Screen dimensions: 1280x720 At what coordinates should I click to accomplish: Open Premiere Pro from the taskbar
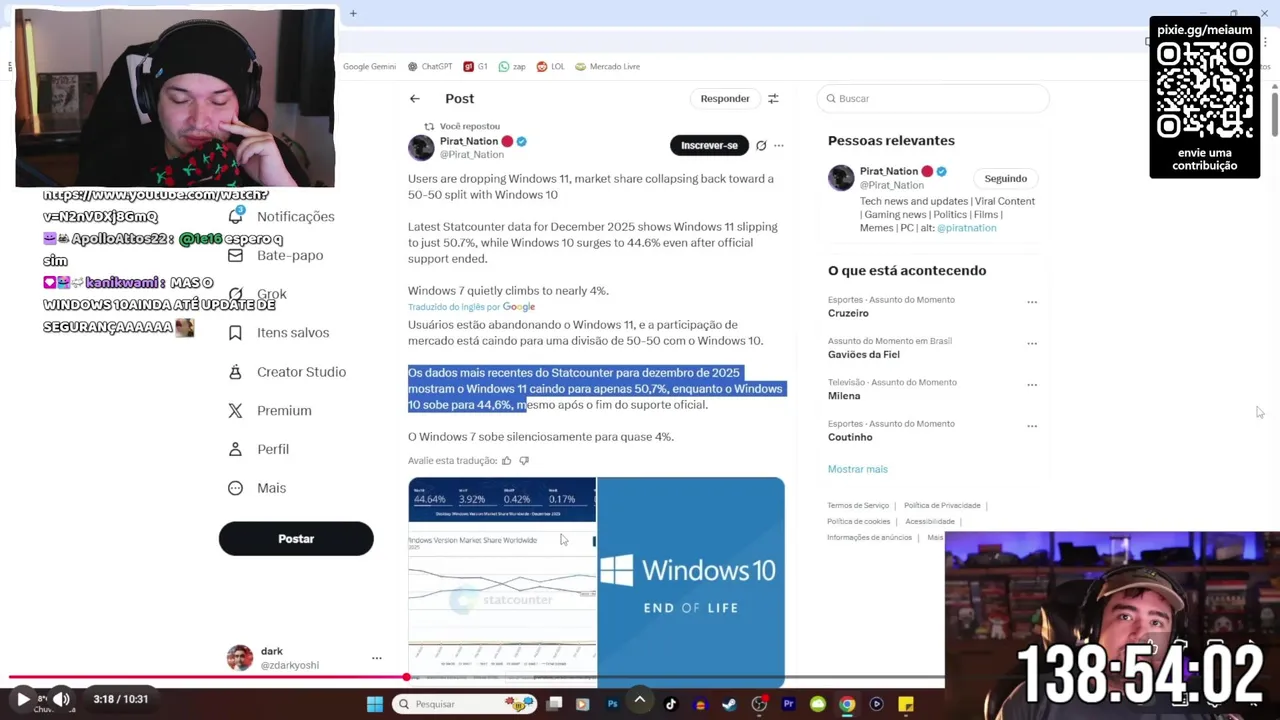point(788,704)
